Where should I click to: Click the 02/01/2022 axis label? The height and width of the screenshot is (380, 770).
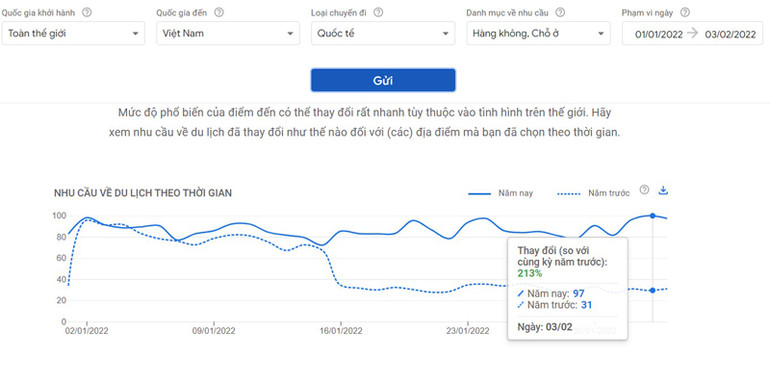coord(87,331)
